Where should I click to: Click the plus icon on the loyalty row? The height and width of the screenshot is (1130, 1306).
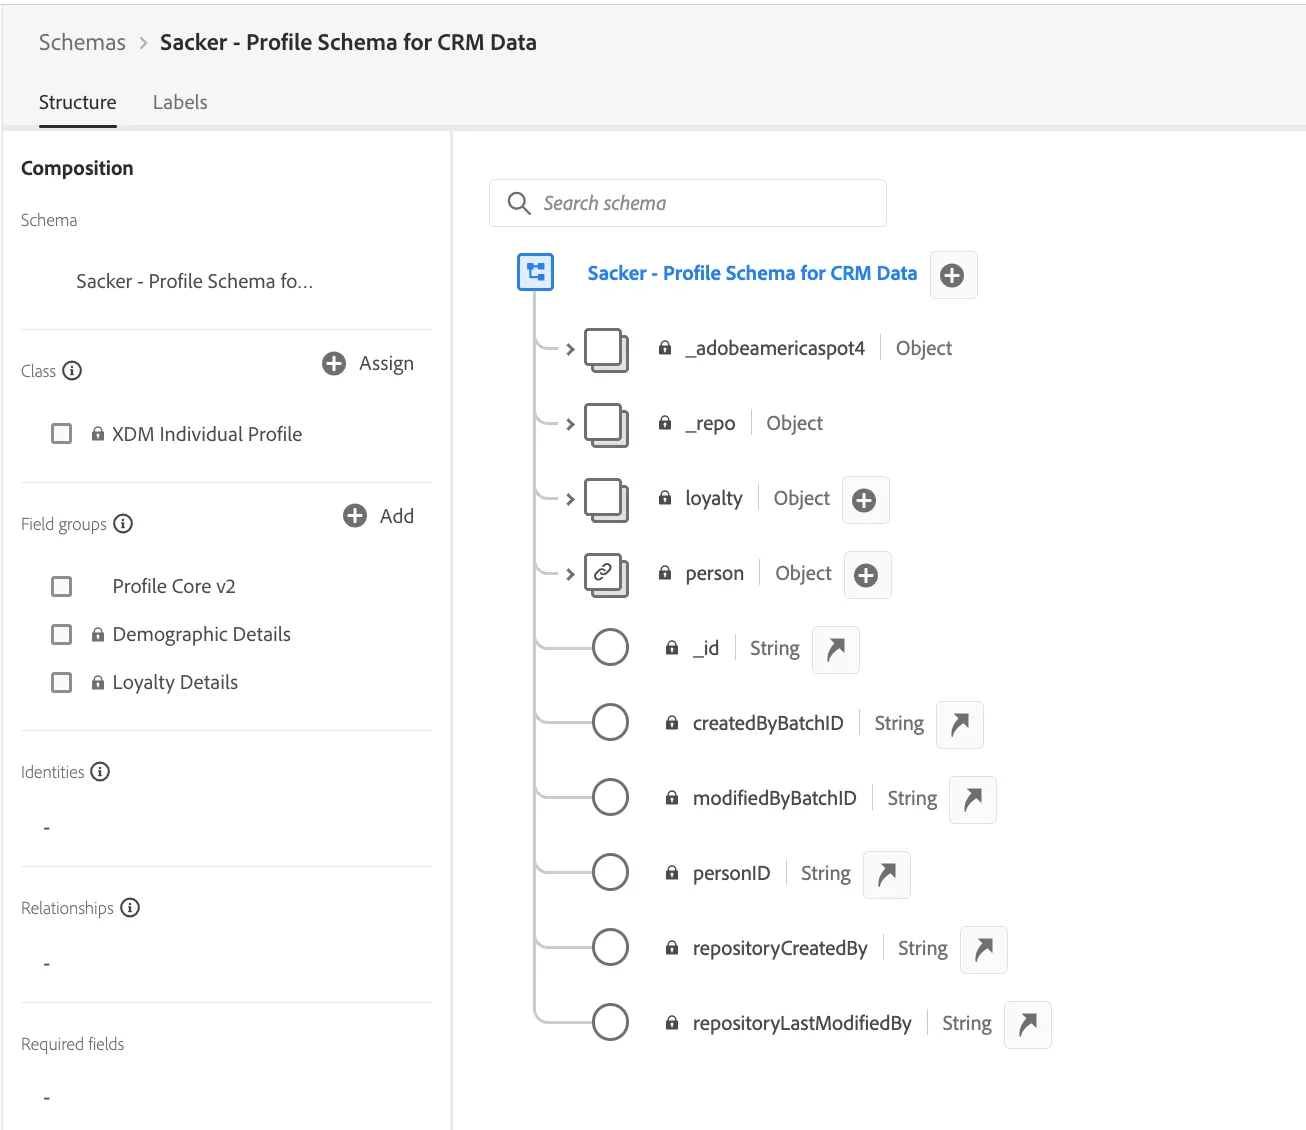coord(865,500)
